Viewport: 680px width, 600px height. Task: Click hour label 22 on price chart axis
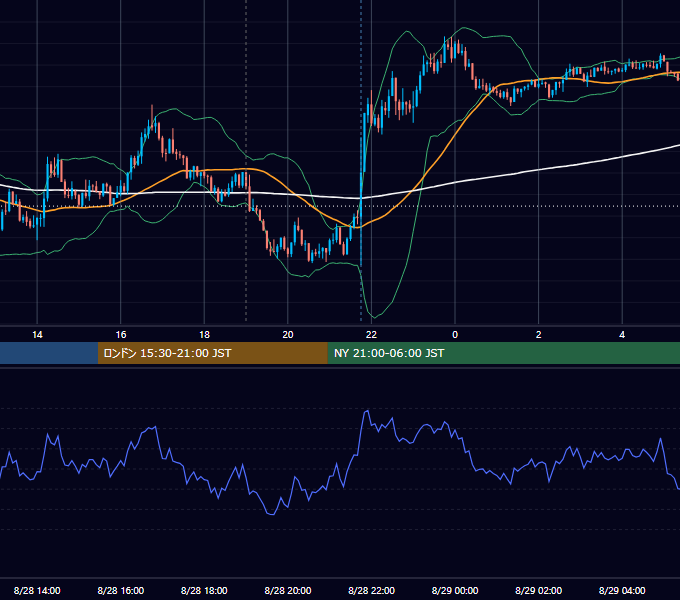371,334
